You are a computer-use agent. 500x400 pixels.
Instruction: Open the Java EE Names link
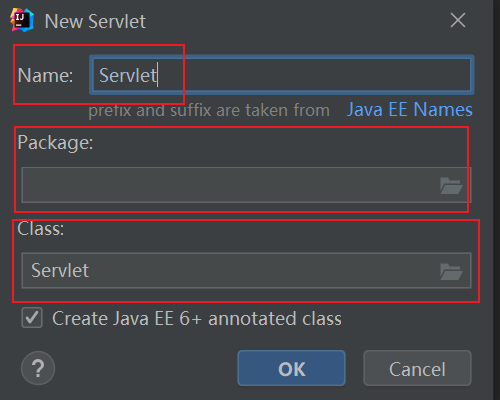click(410, 109)
